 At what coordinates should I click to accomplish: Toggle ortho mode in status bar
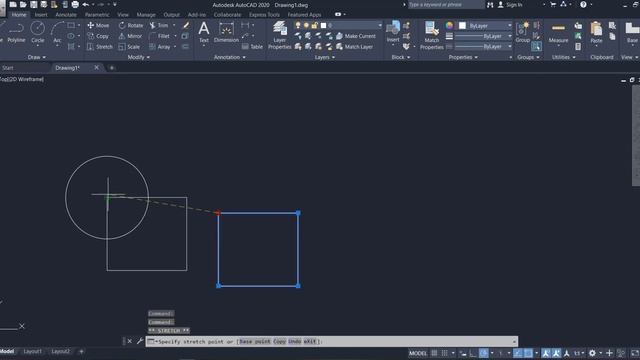(473, 353)
